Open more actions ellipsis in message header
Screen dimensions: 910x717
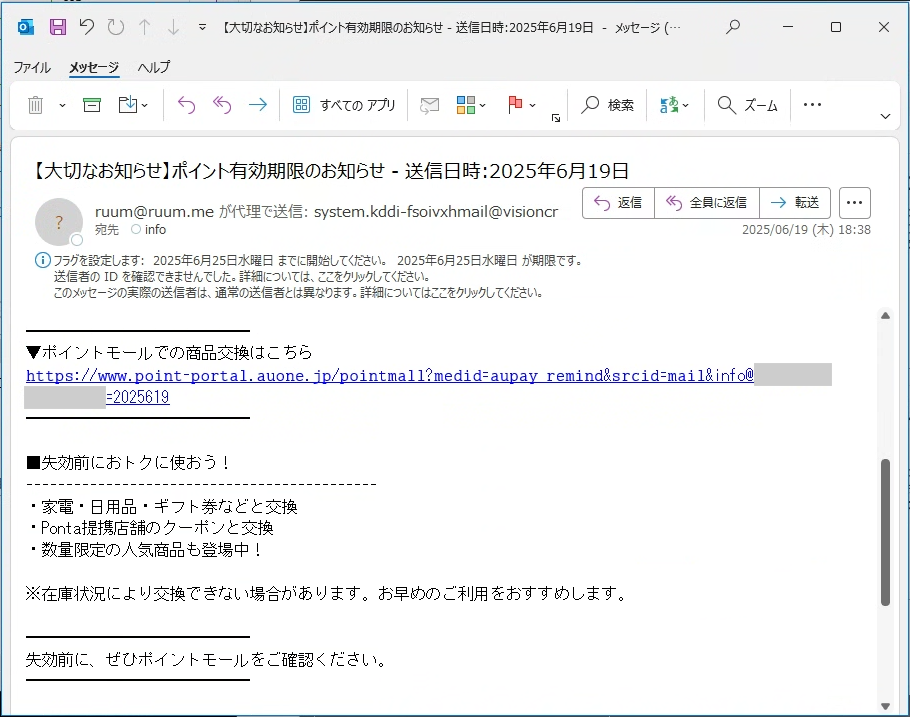[x=854, y=203]
